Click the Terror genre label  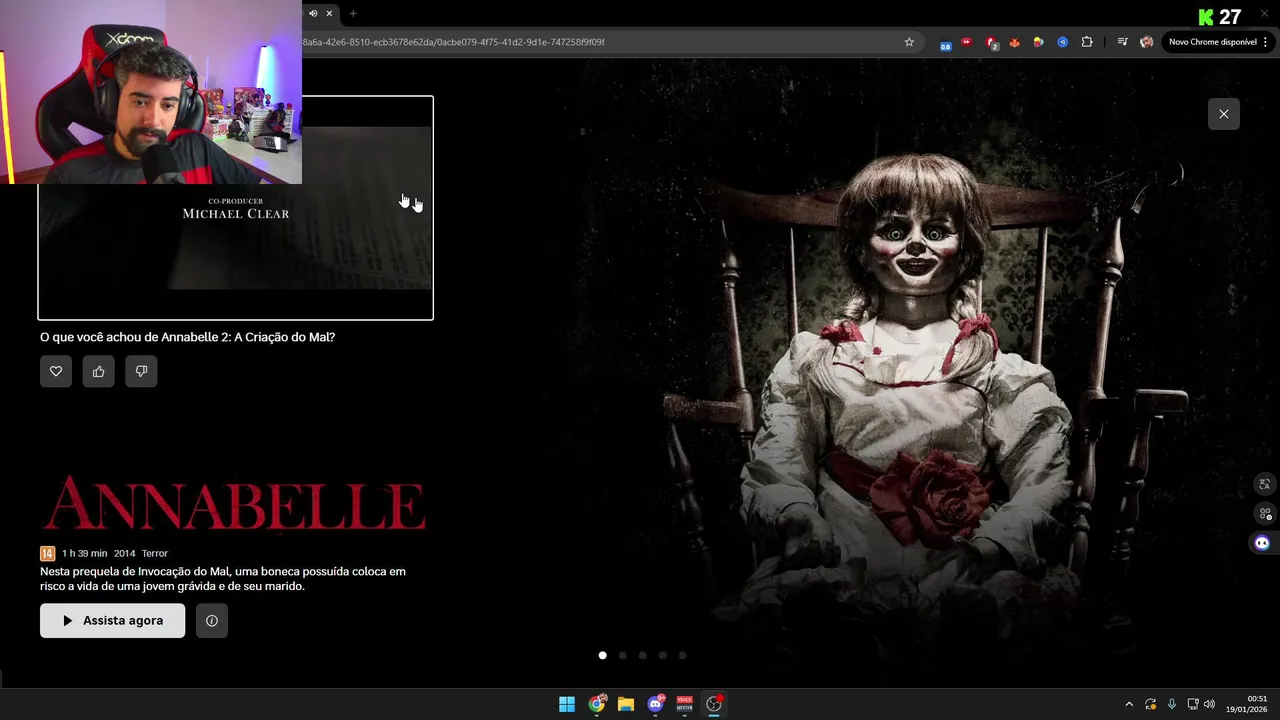154,553
